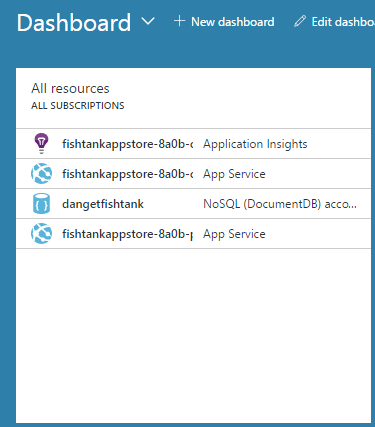Select the Edit dashboard command
Image resolution: width=375 pixels, height=427 pixels.
tap(334, 22)
